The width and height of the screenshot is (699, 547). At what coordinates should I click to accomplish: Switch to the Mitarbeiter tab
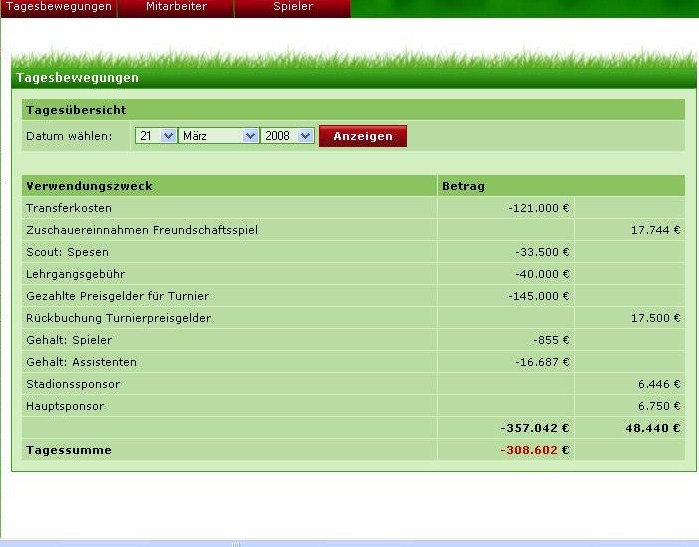coord(176,7)
